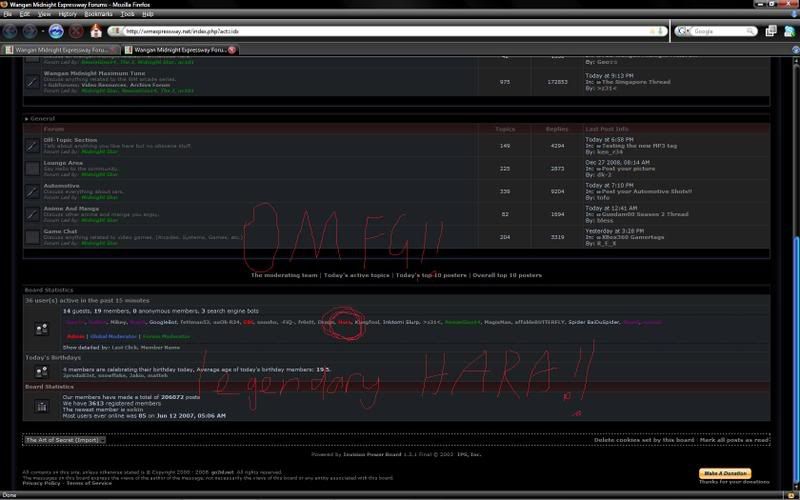Open the Off-Topic Section forum

(70, 140)
